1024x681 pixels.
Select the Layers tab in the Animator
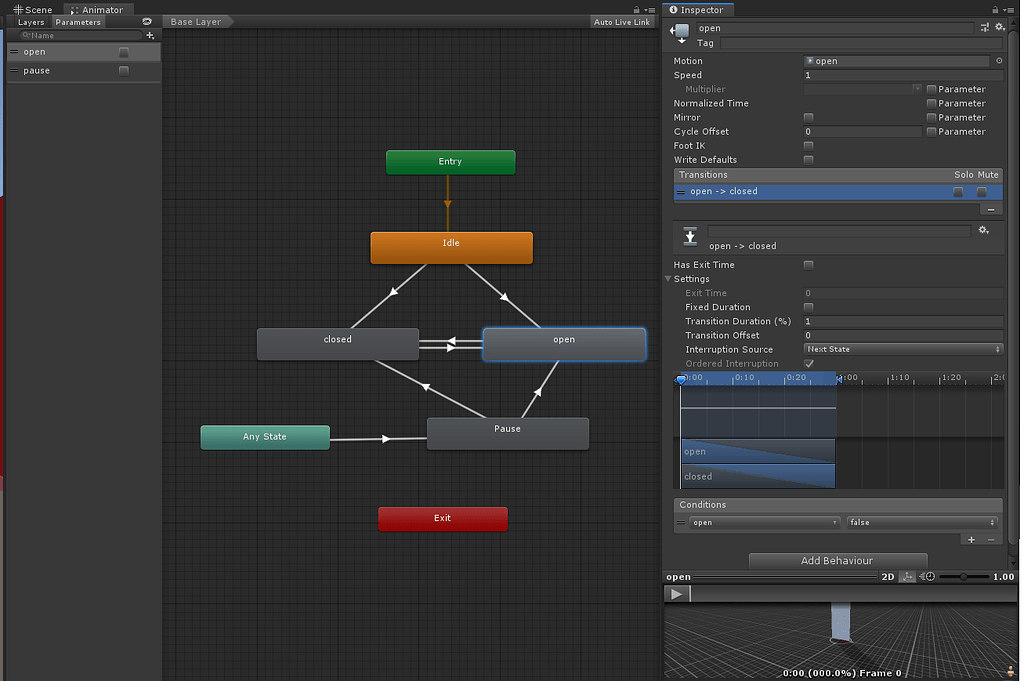click(x=30, y=21)
